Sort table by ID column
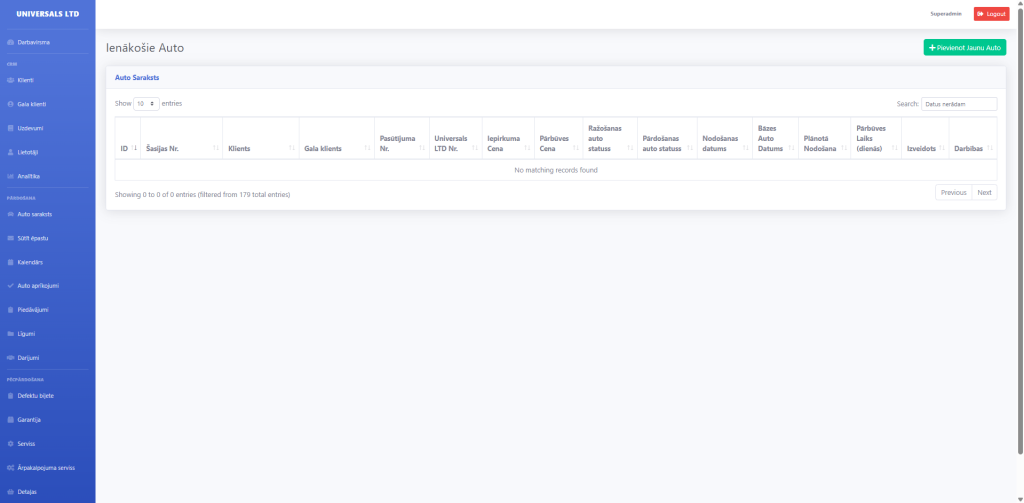1024x503 pixels. [127, 148]
